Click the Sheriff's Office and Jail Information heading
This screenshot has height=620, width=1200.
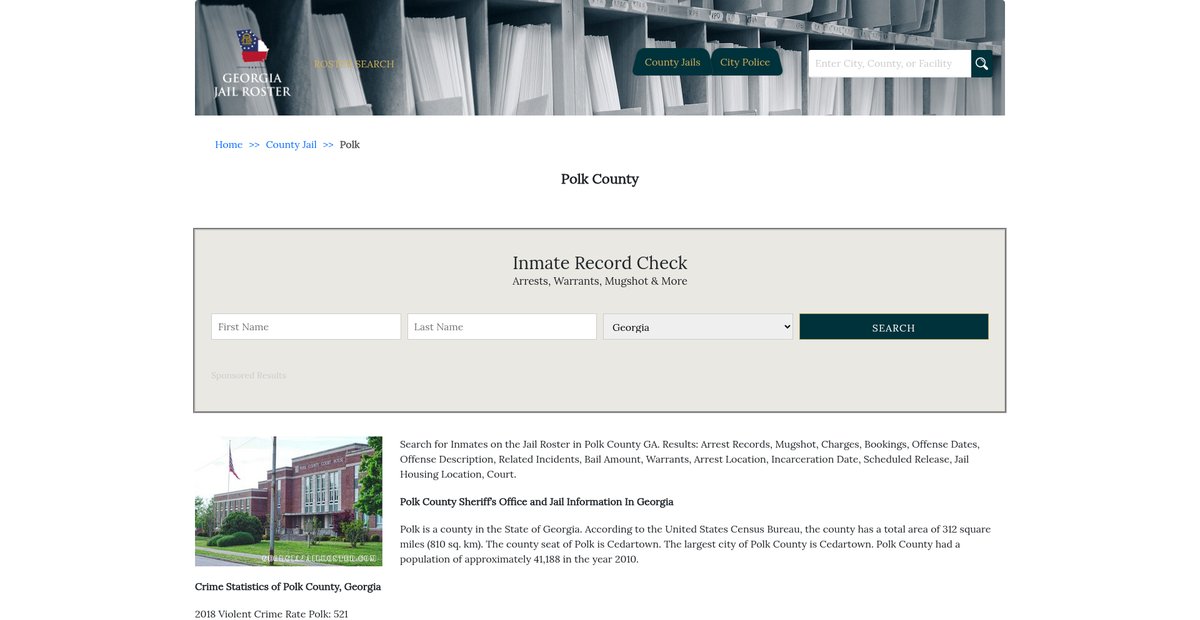point(536,502)
